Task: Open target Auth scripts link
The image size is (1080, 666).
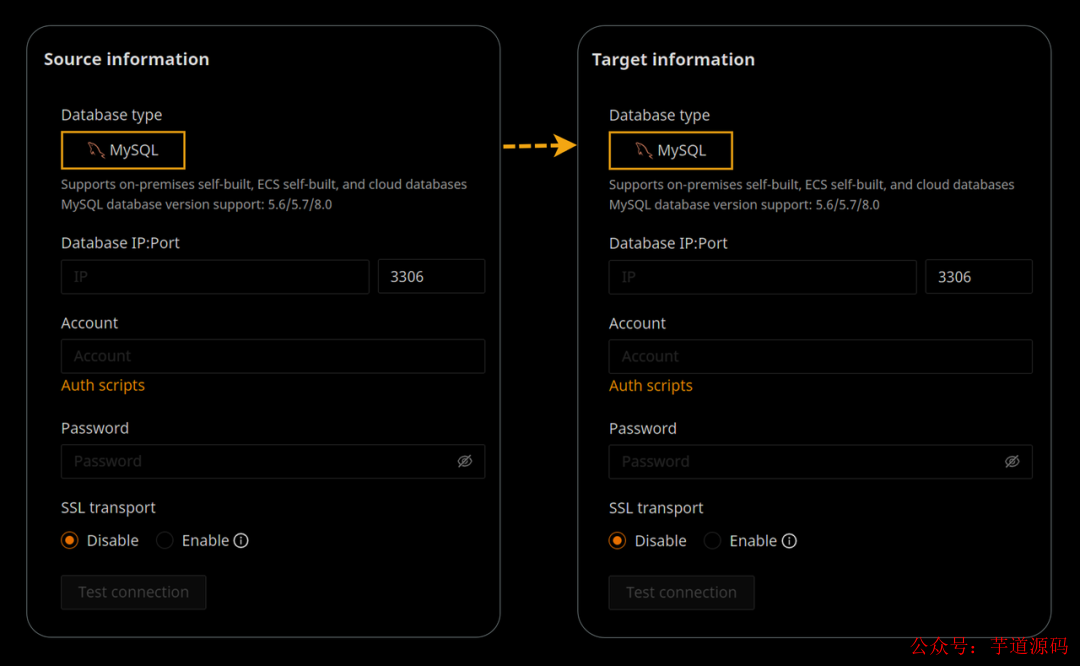Action: 650,386
